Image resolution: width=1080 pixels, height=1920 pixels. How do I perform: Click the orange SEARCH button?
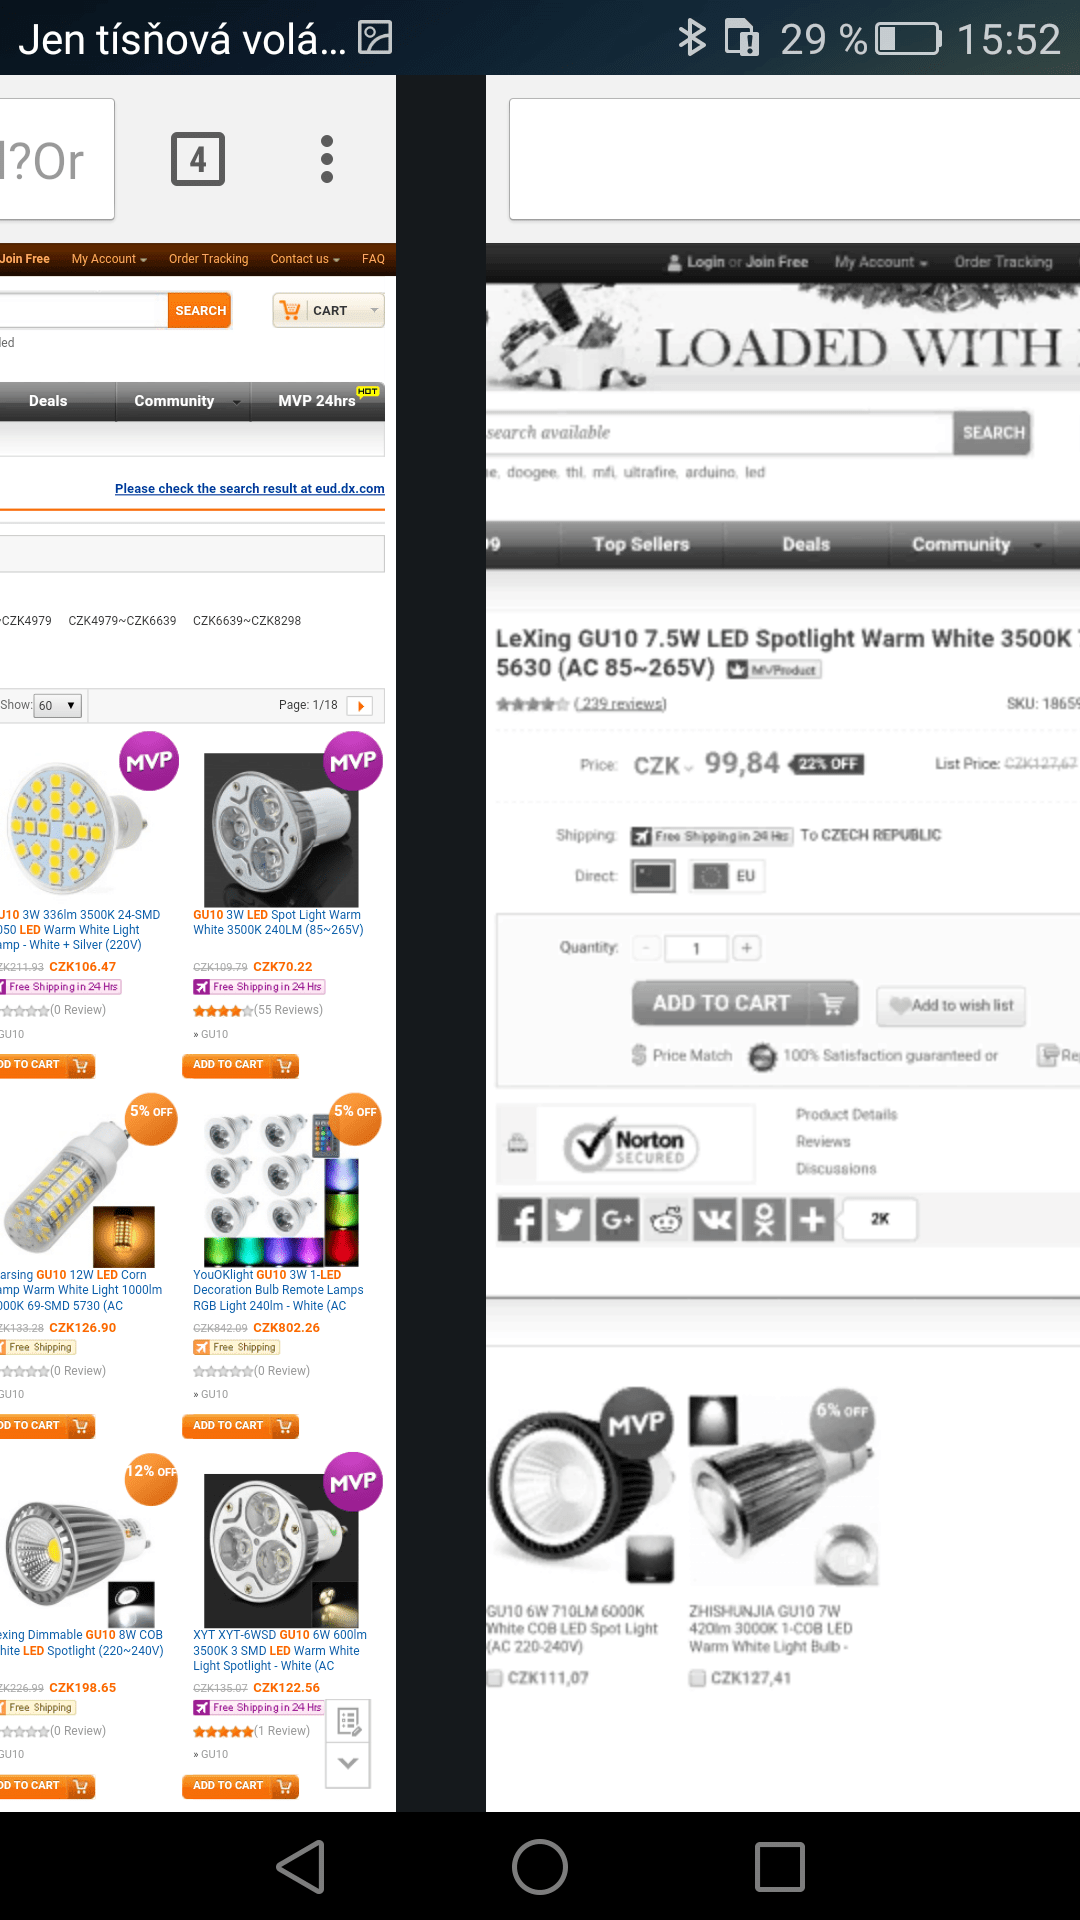[x=200, y=310]
